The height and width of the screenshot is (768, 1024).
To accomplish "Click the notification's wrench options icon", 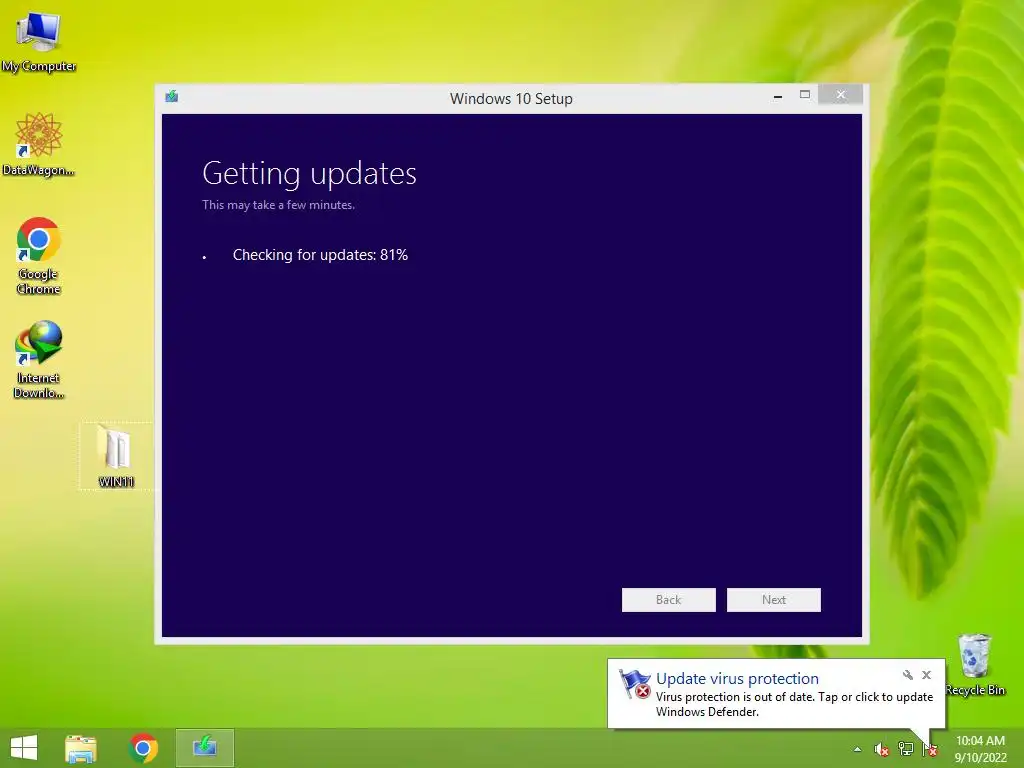I will [908, 675].
